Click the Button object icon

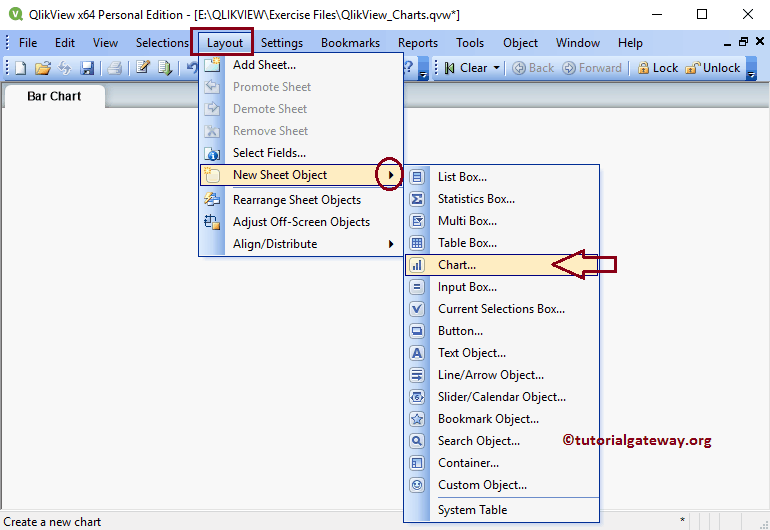click(x=417, y=331)
